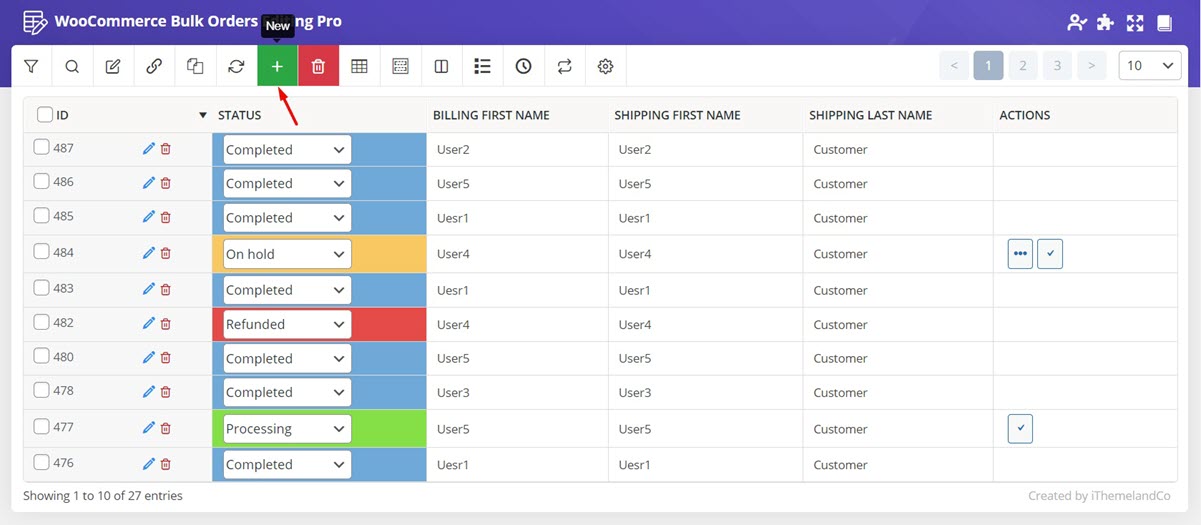1201x525 pixels.
Task: Sort by BILLING FIRST NAME header
Action: 491,115
